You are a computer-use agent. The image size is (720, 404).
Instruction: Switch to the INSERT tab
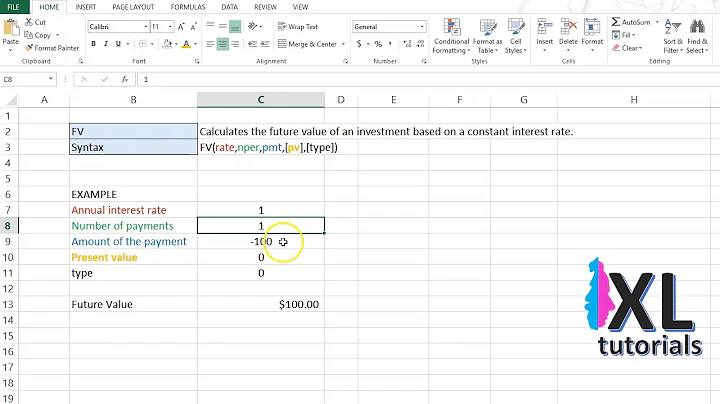pyautogui.click(x=85, y=7)
